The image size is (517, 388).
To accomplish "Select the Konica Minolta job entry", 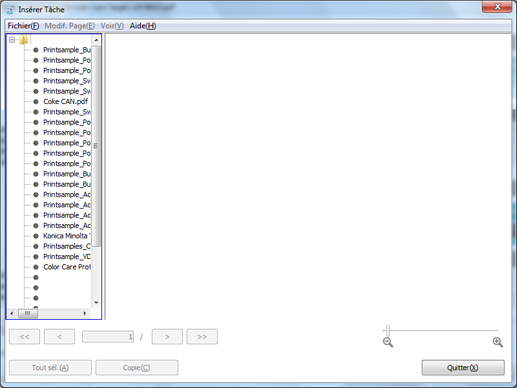I will [67, 236].
